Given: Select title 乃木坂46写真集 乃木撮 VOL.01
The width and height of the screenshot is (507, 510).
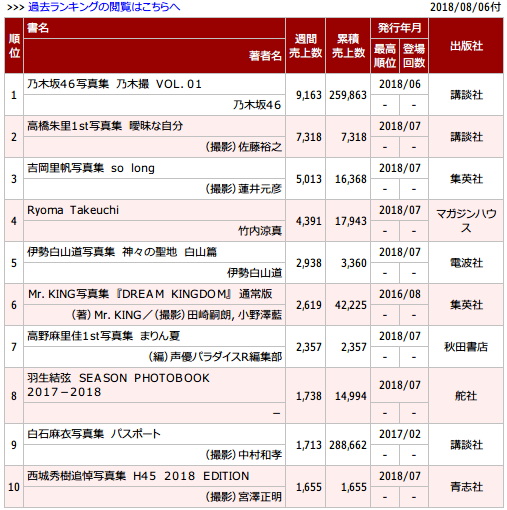Looking at the screenshot, I should tap(114, 84).
